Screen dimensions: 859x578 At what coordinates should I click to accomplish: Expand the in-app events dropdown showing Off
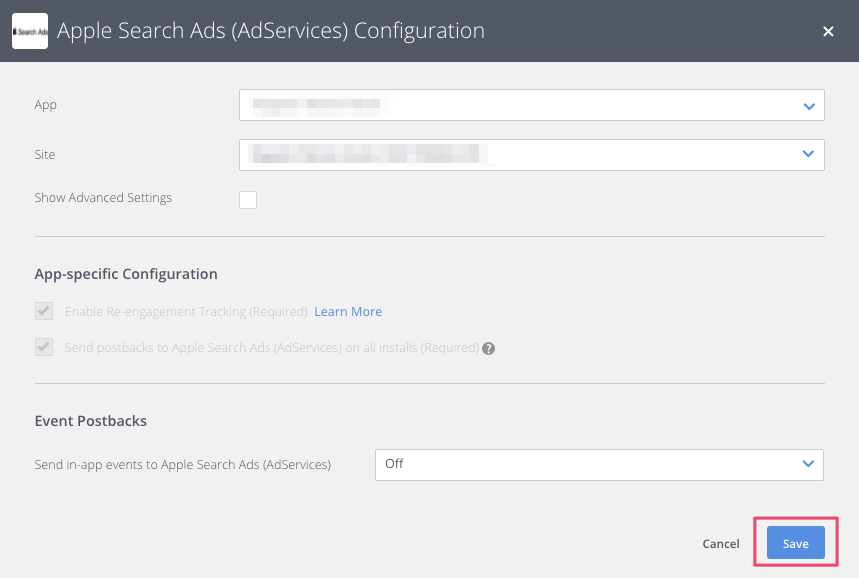[x=590, y=464]
